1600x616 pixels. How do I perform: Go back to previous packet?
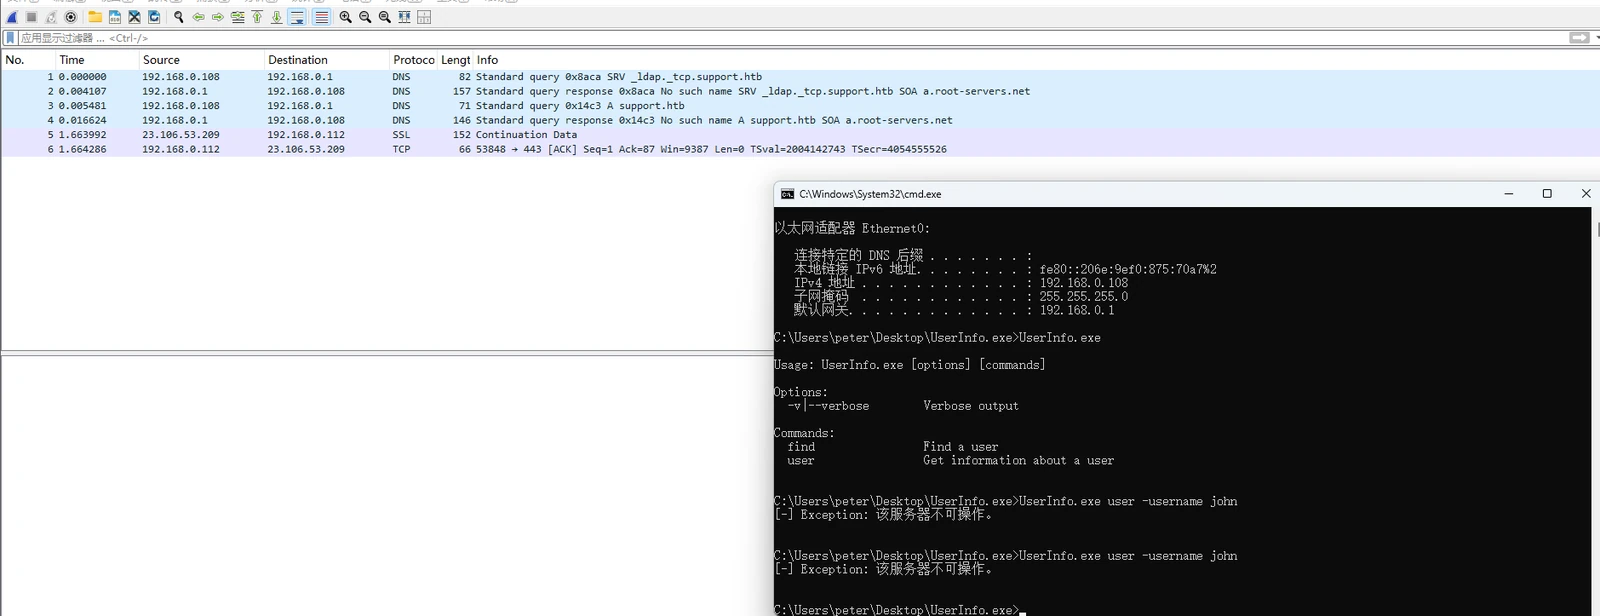click(198, 17)
